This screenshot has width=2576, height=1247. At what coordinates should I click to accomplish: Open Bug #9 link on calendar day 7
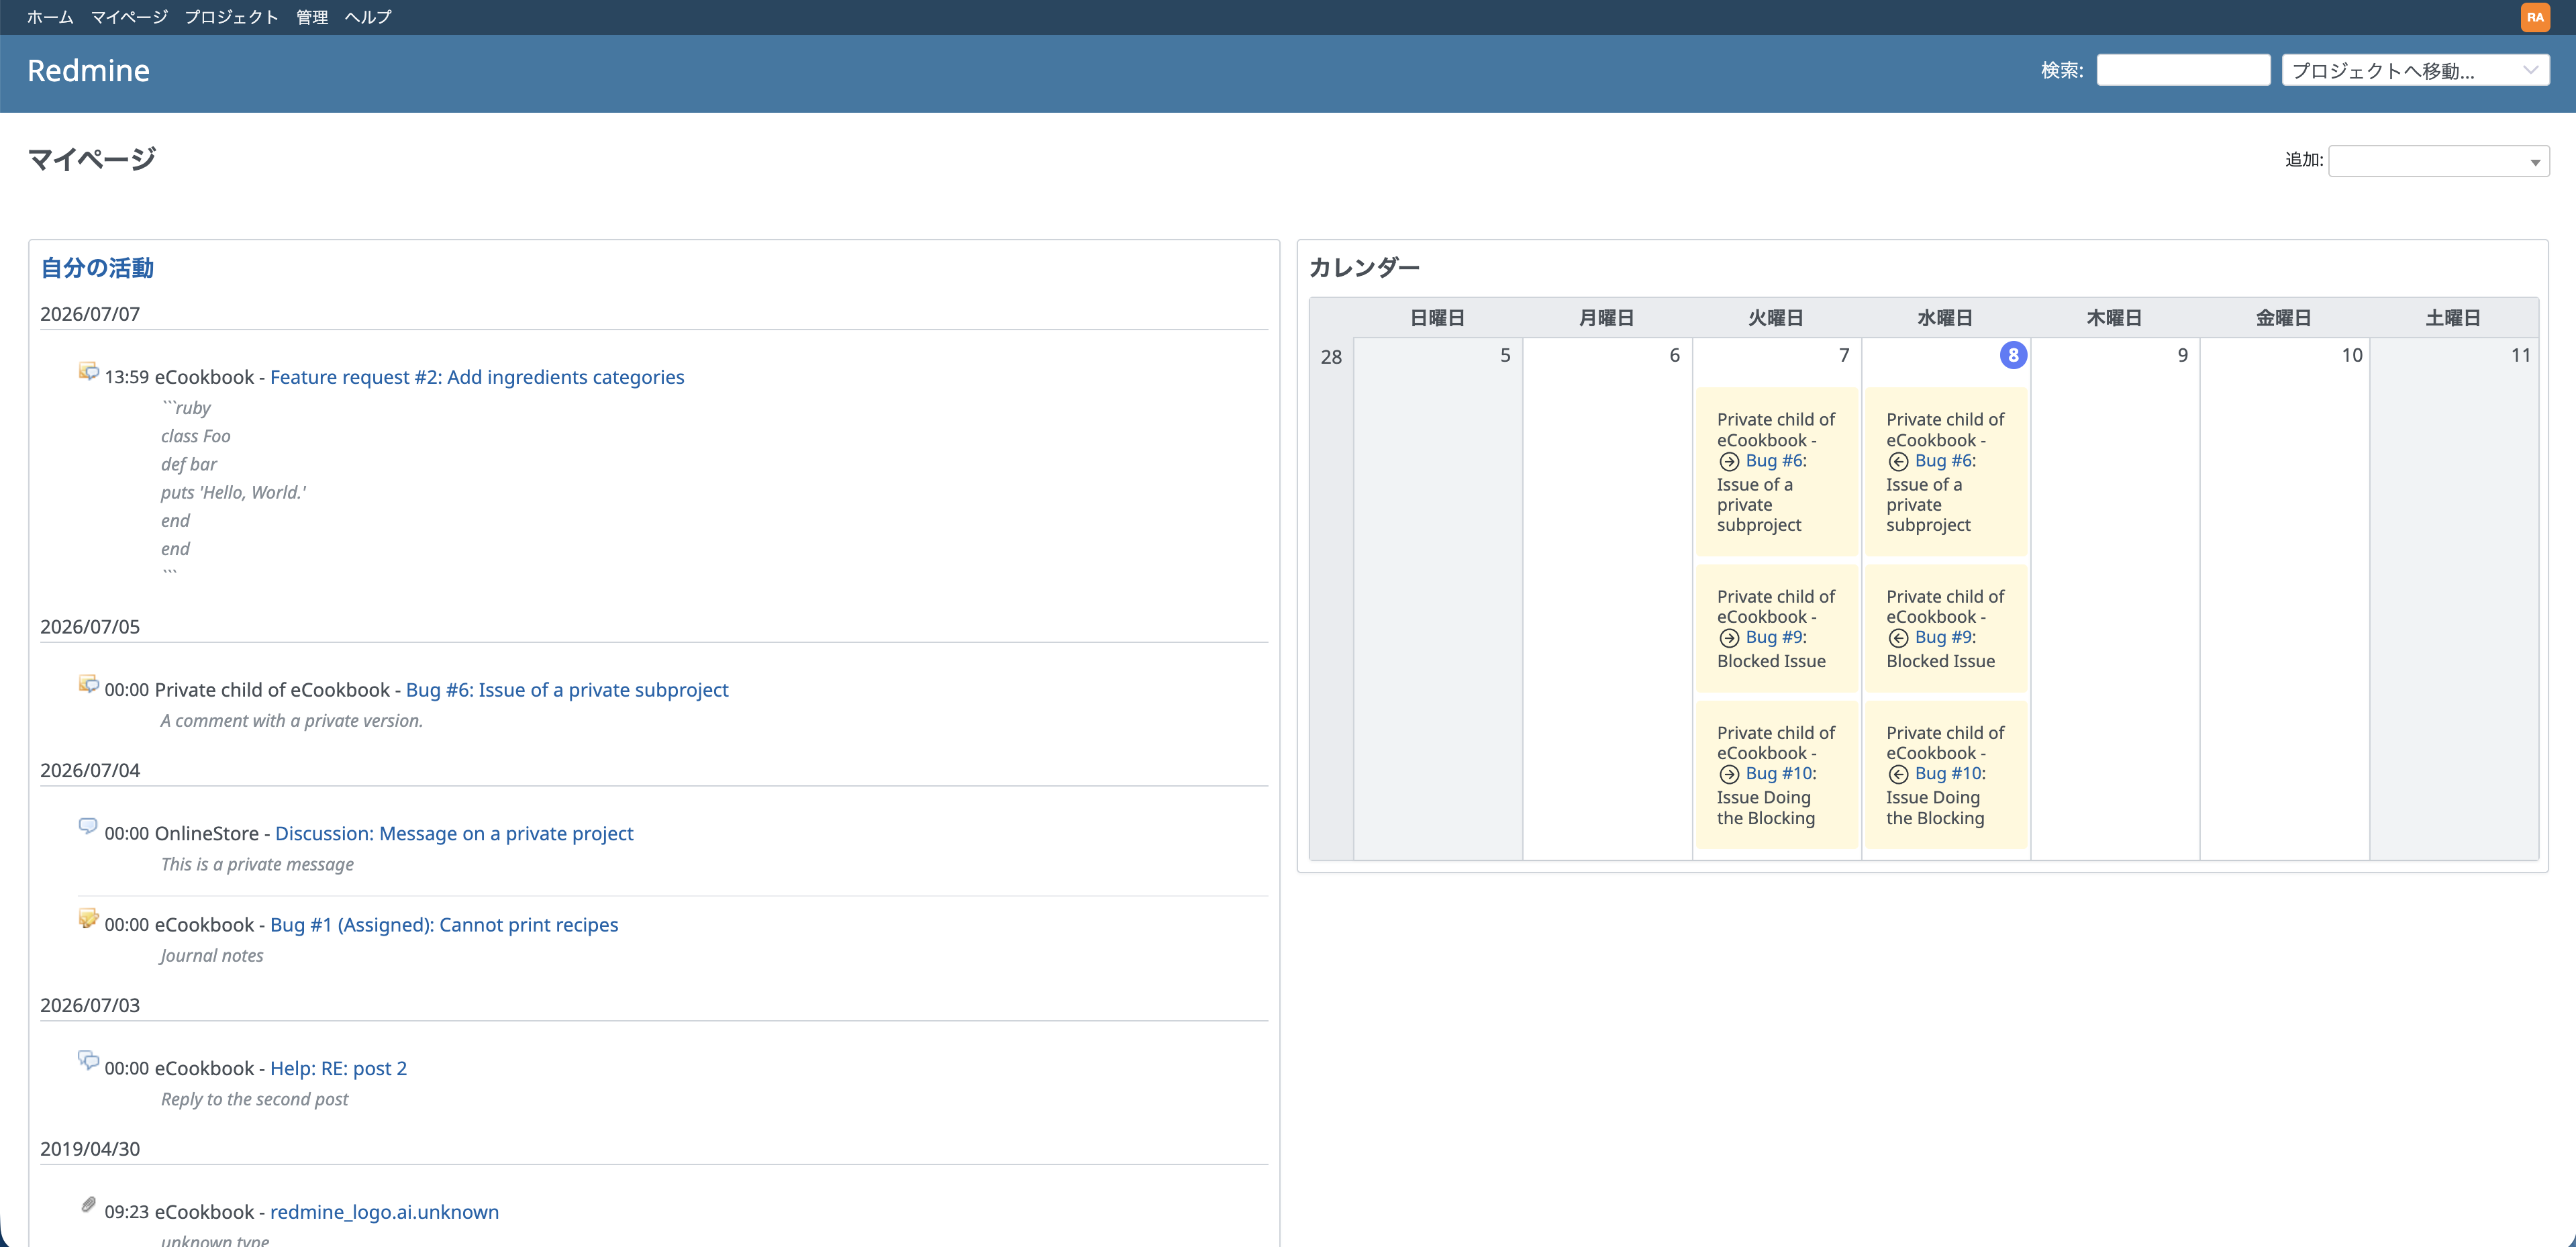[1774, 637]
